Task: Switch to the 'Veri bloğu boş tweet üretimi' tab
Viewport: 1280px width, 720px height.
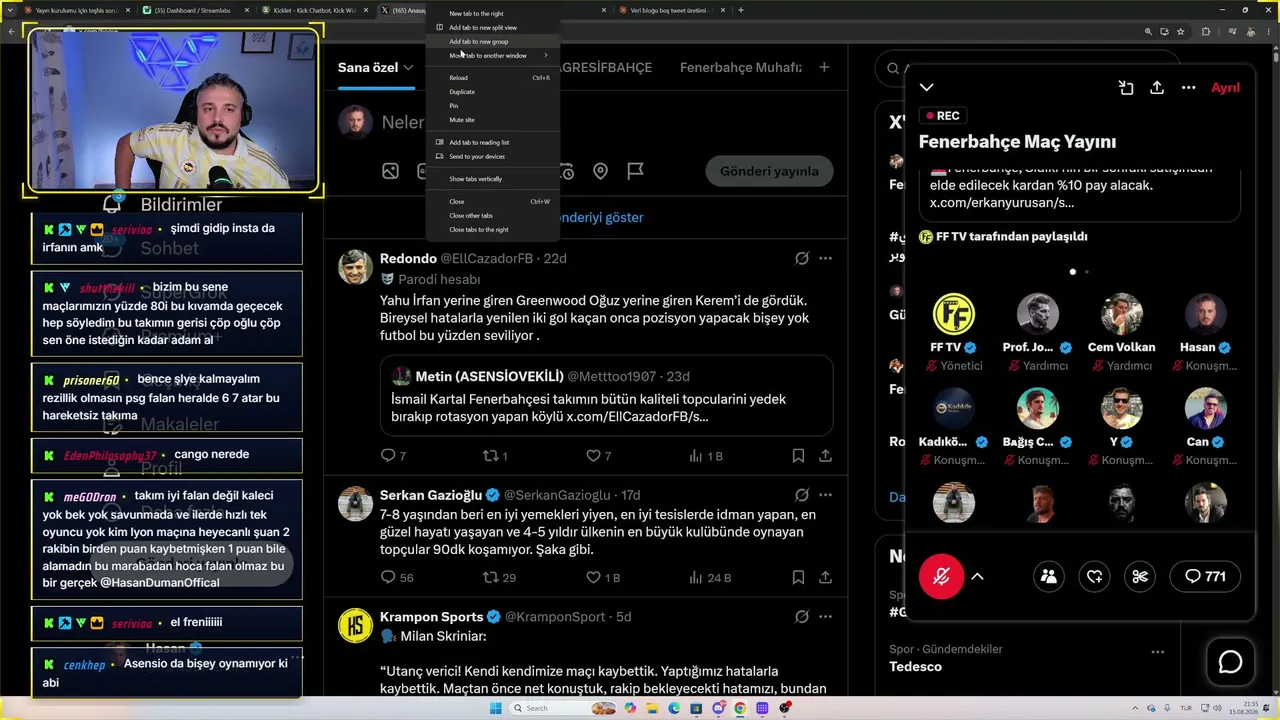Action: (671, 10)
